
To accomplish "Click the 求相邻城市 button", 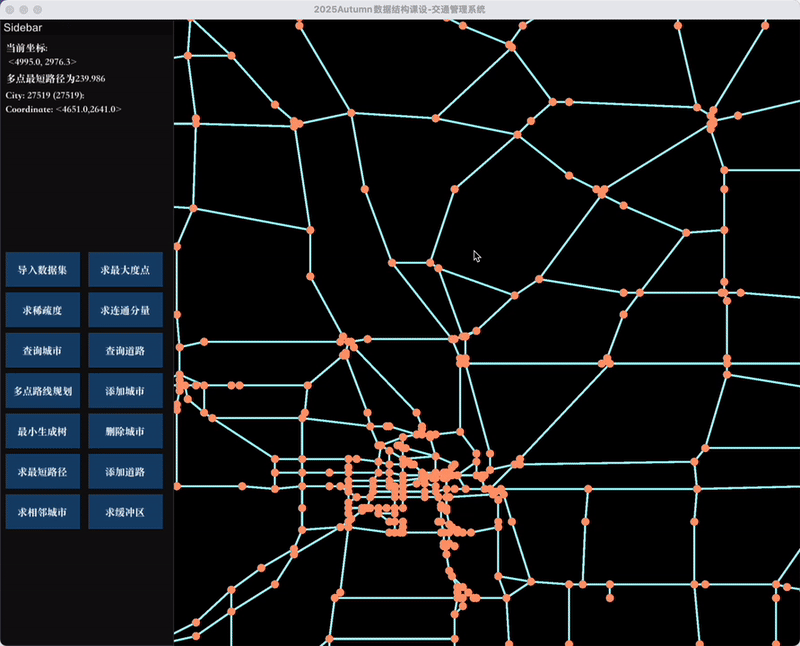I will click(x=43, y=512).
